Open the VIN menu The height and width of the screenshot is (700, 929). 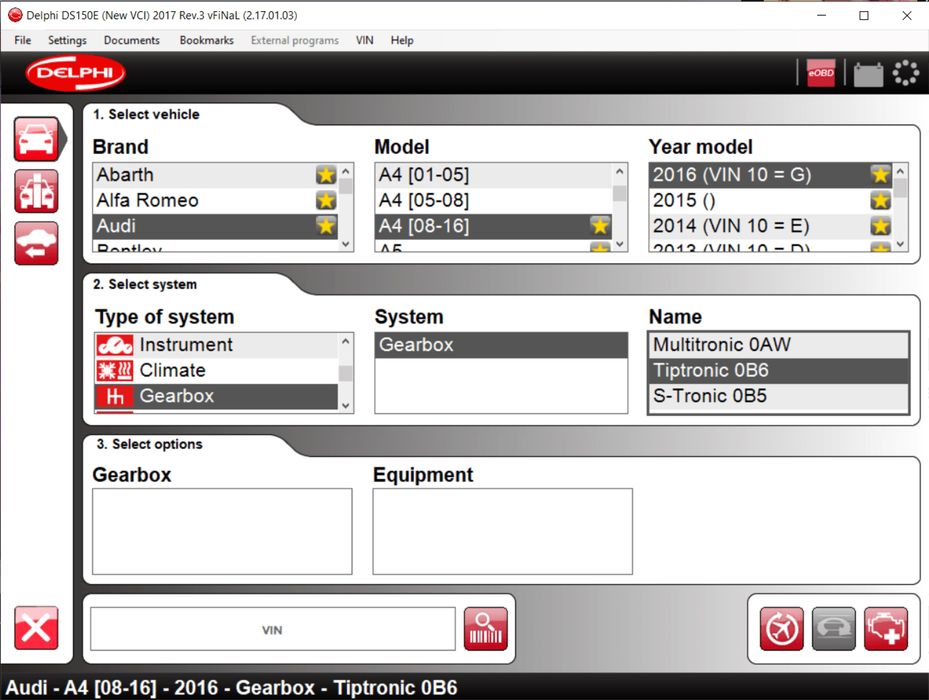click(364, 40)
